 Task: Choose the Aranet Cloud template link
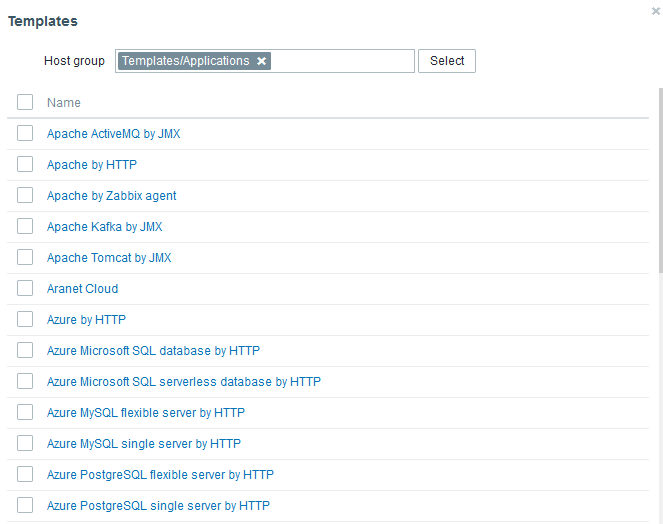(x=82, y=289)
